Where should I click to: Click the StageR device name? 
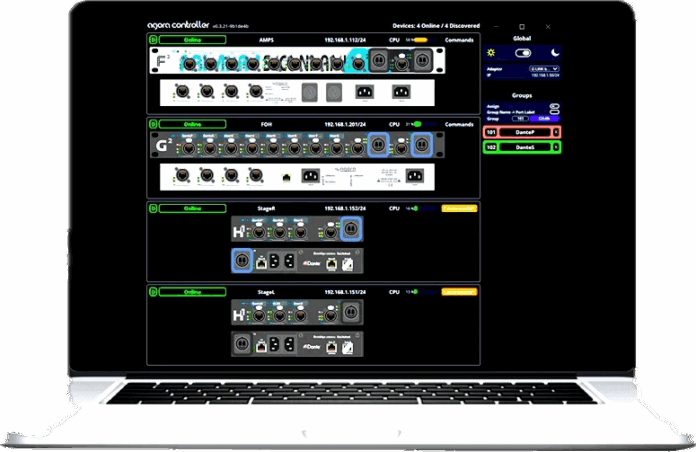pyautogui.click(x=266, y=208)
